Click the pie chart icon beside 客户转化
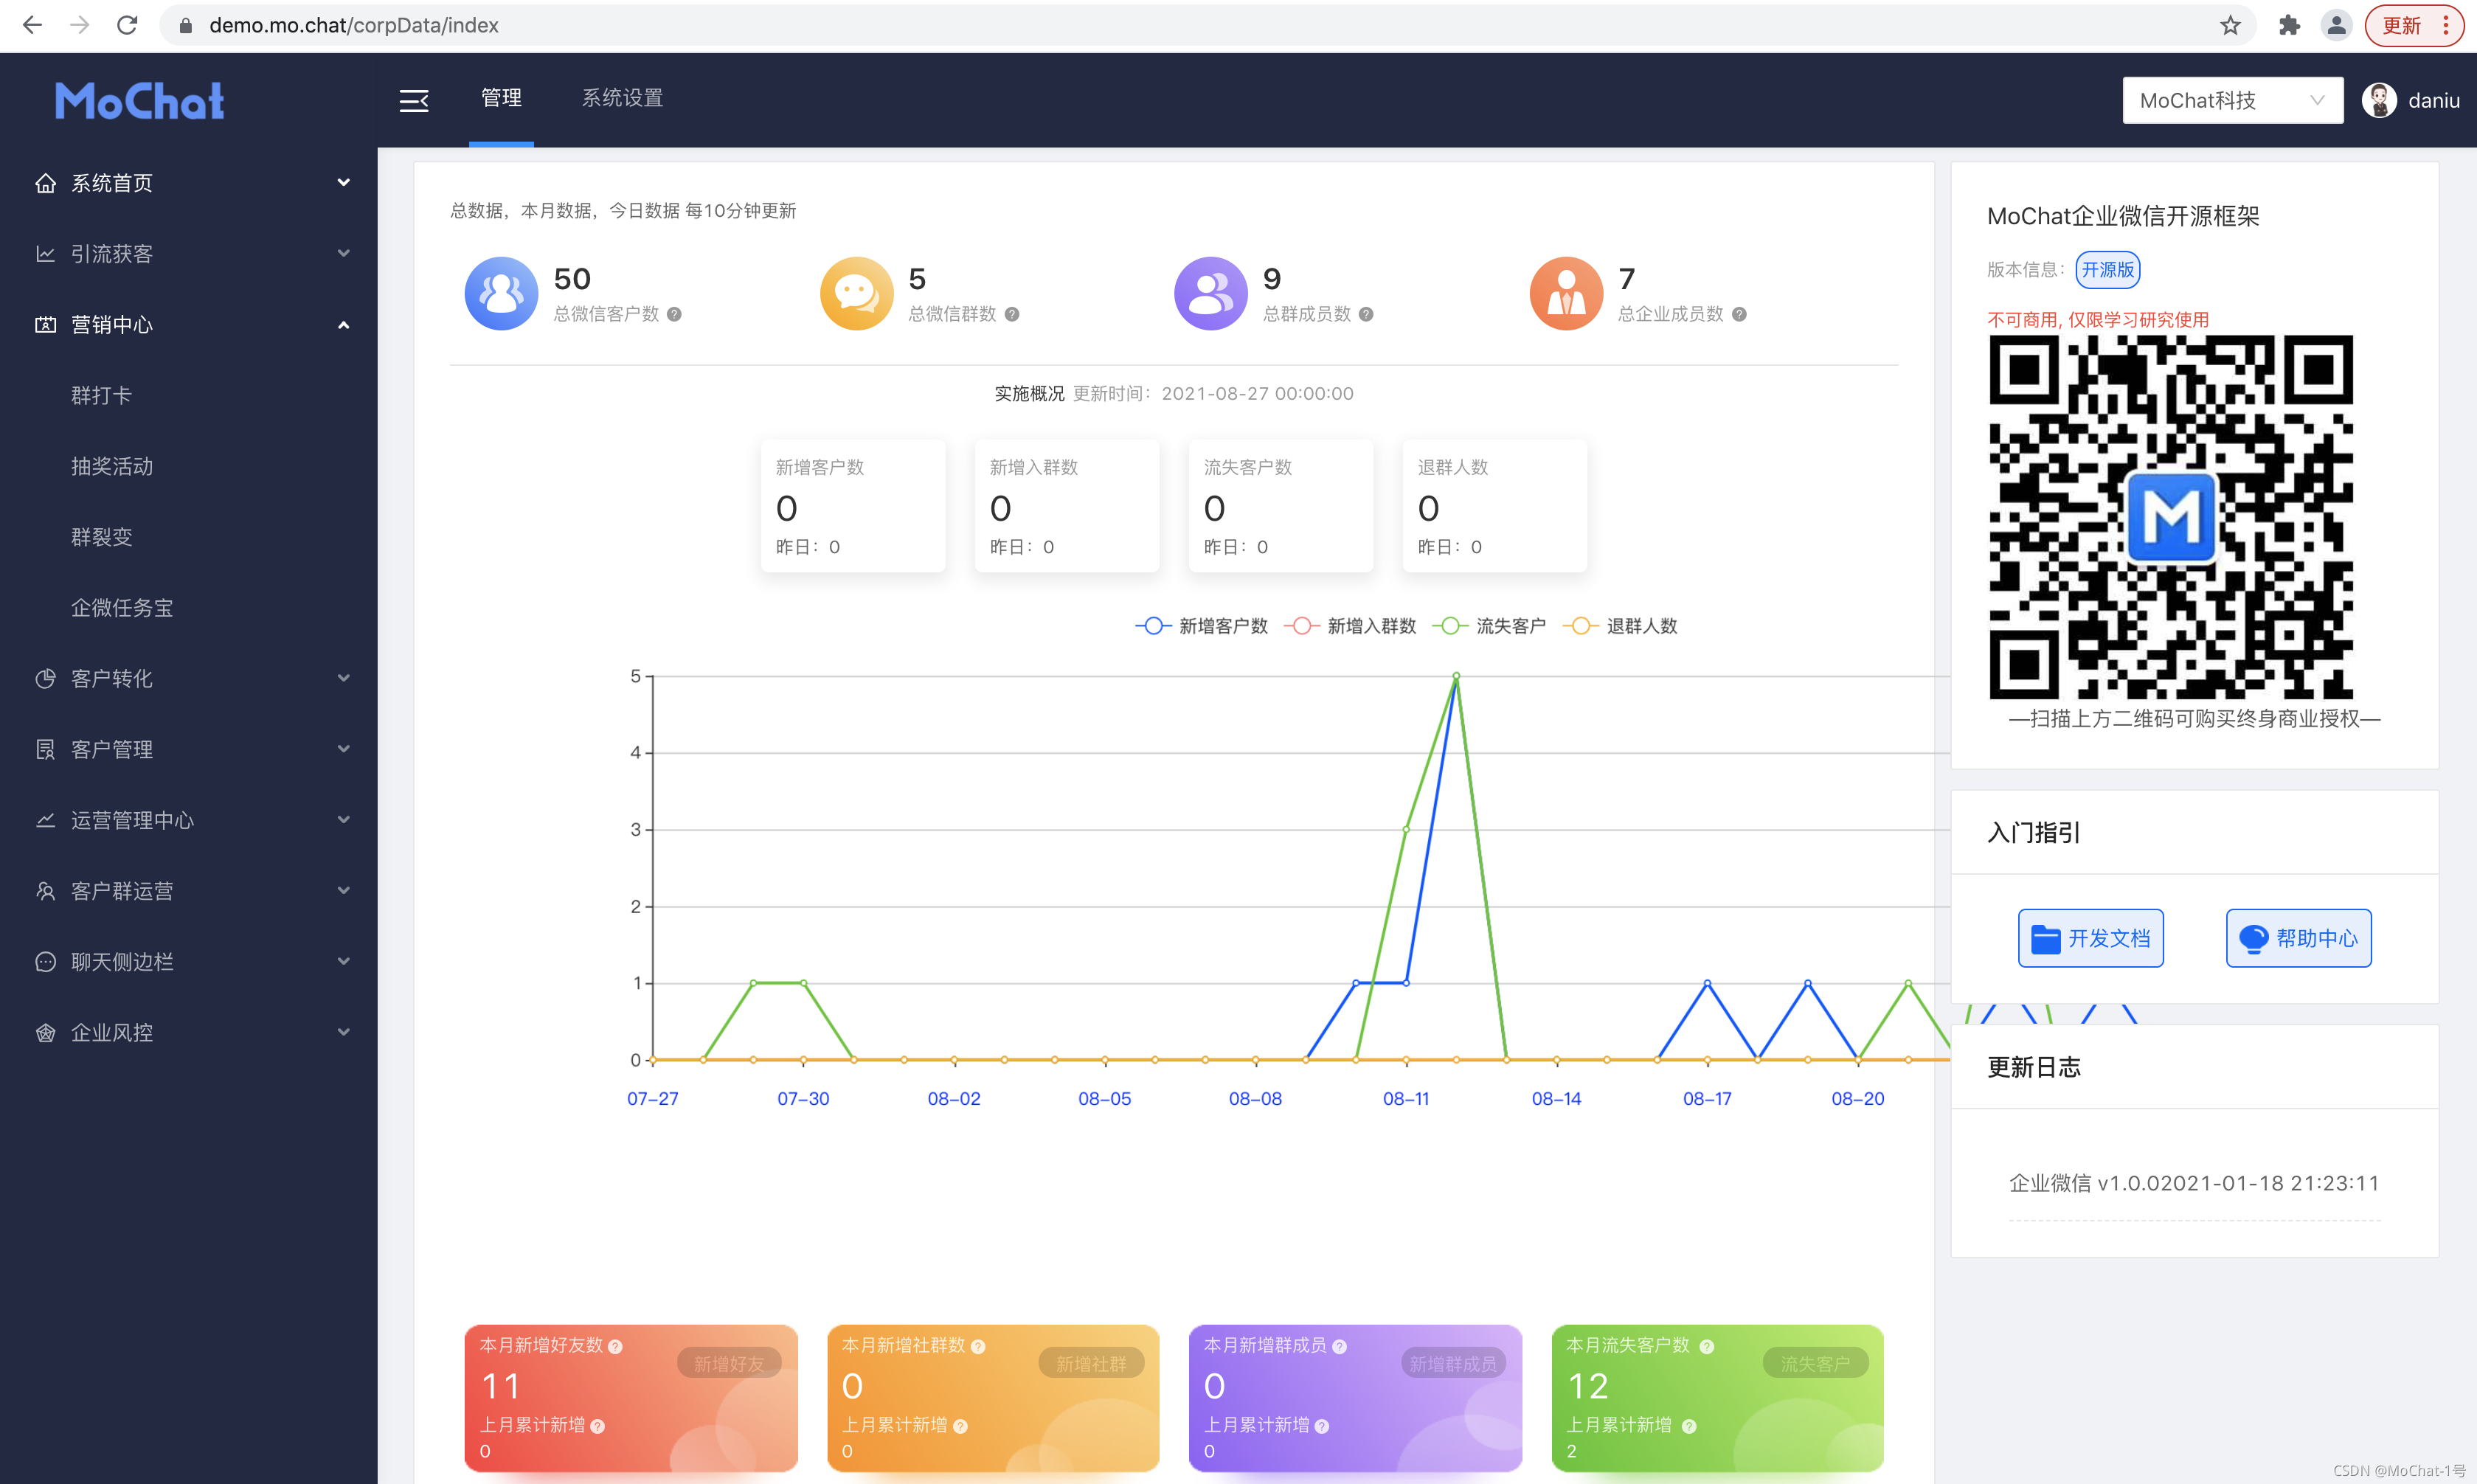The height and width of the screenshot is (1484, 2477). 45,678
